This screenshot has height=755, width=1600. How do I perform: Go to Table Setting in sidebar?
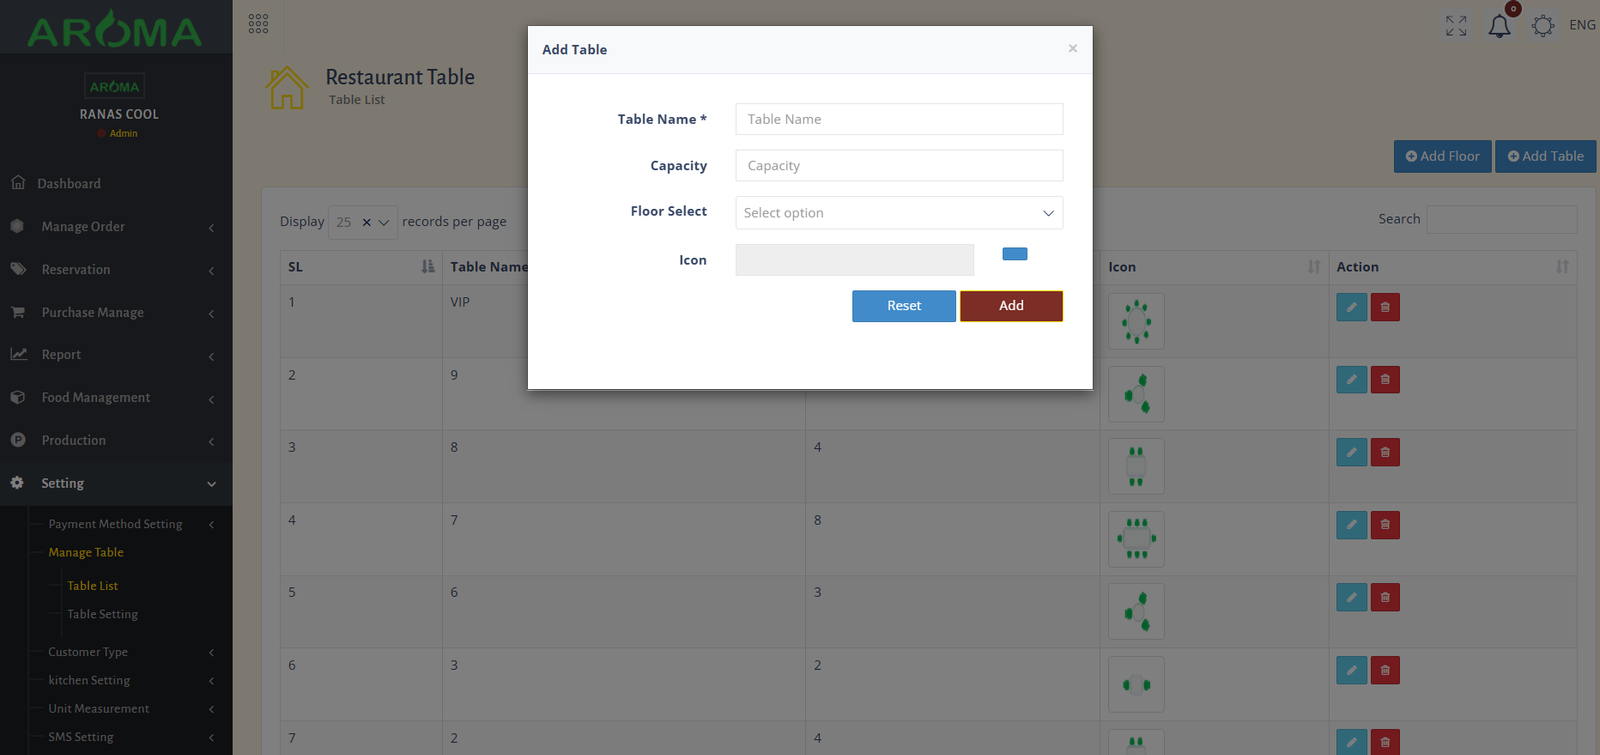102,614
